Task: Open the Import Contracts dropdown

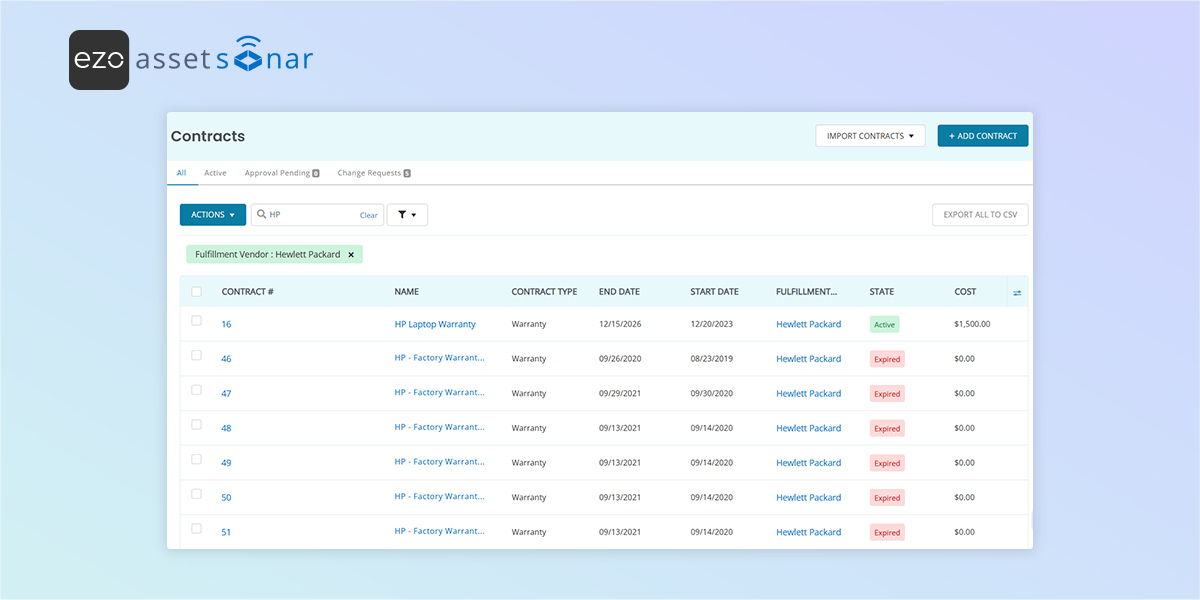Action: click(870, 136)
